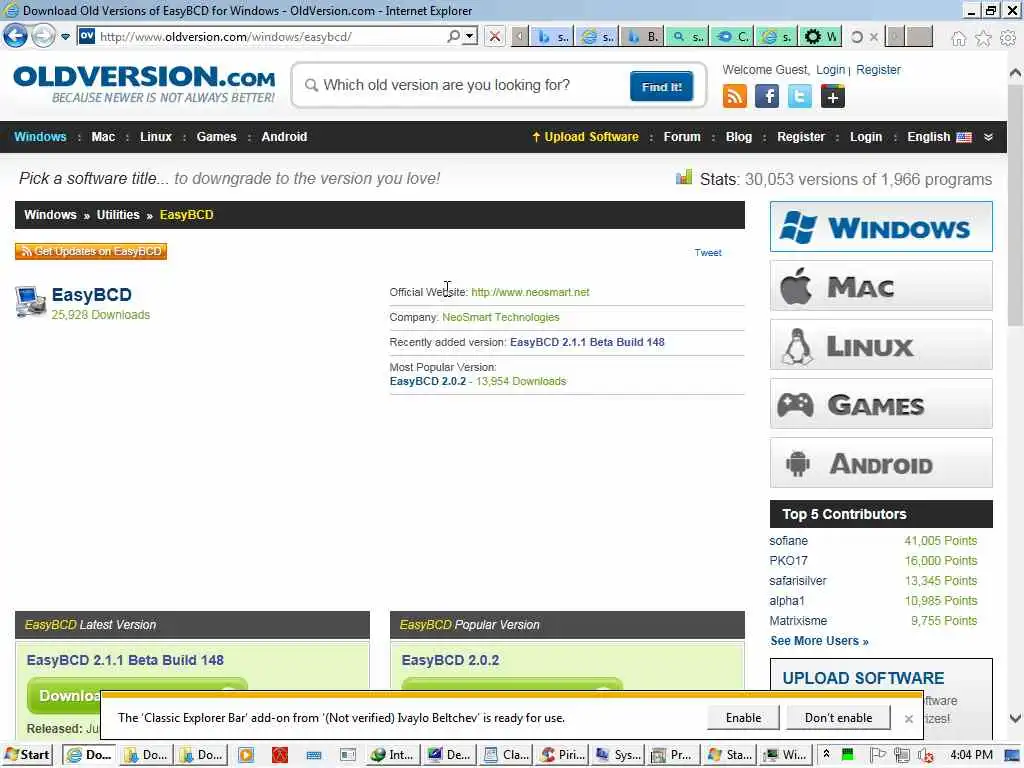The image size is (1024, 768).
Task: Click the media player taskbar icon
Action: [x=246, y=755]
